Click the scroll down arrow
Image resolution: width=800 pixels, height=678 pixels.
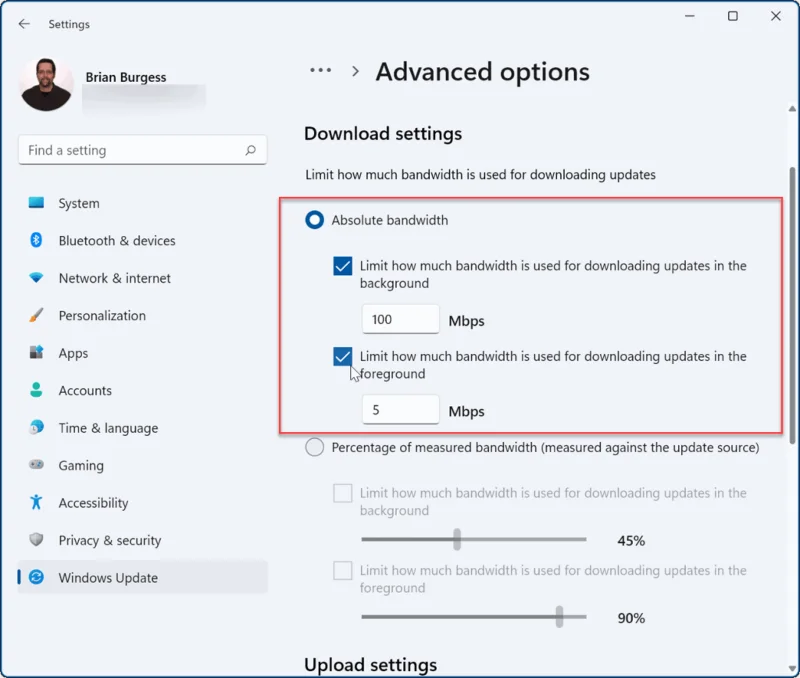tap(792, 669)
